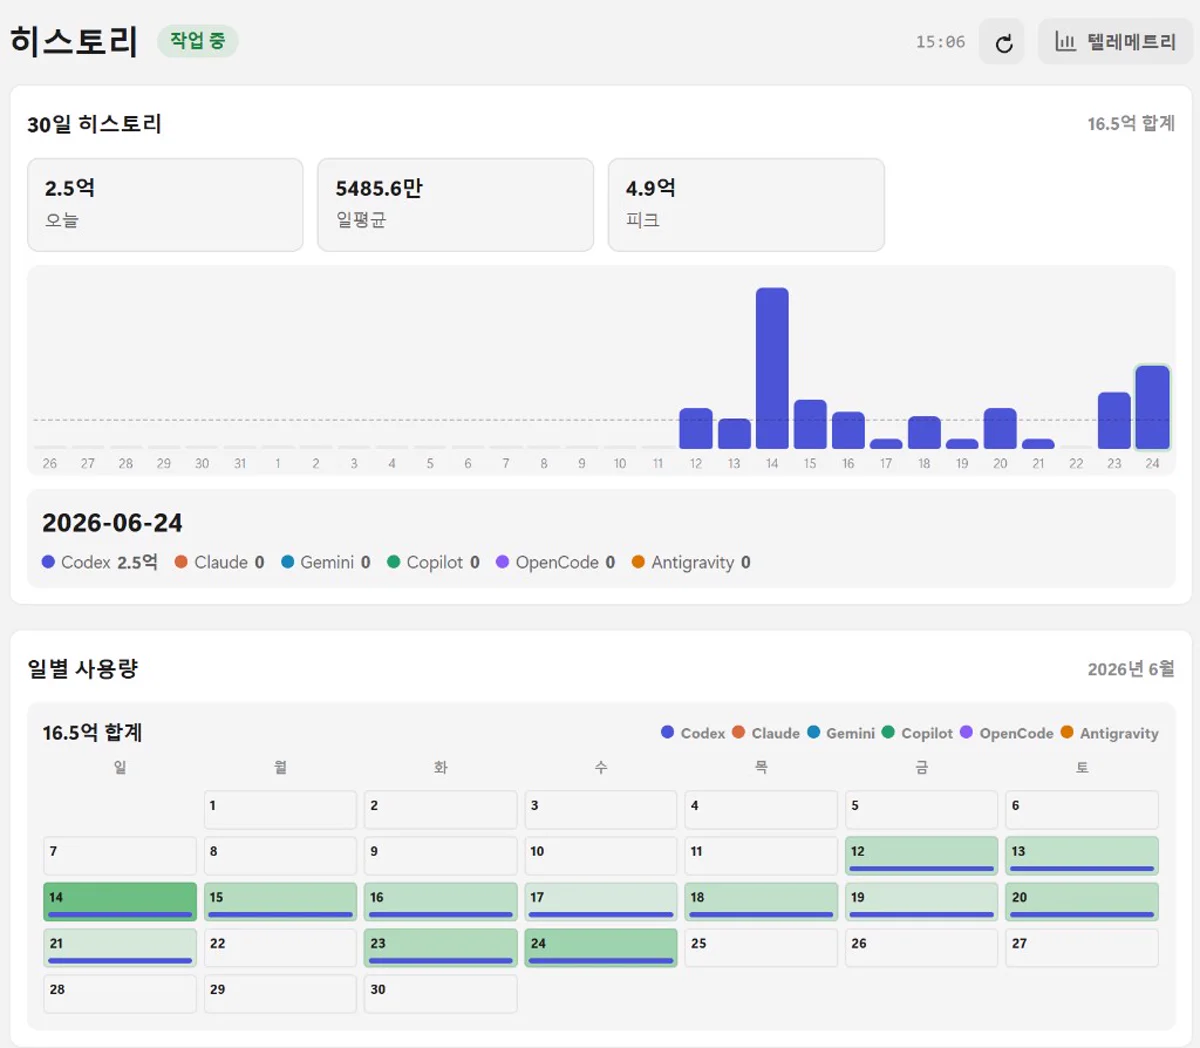Click Codex in the 일별 사용량 legend
Viewport: 1200px width, 1048px height.
[x=693, y=733]
